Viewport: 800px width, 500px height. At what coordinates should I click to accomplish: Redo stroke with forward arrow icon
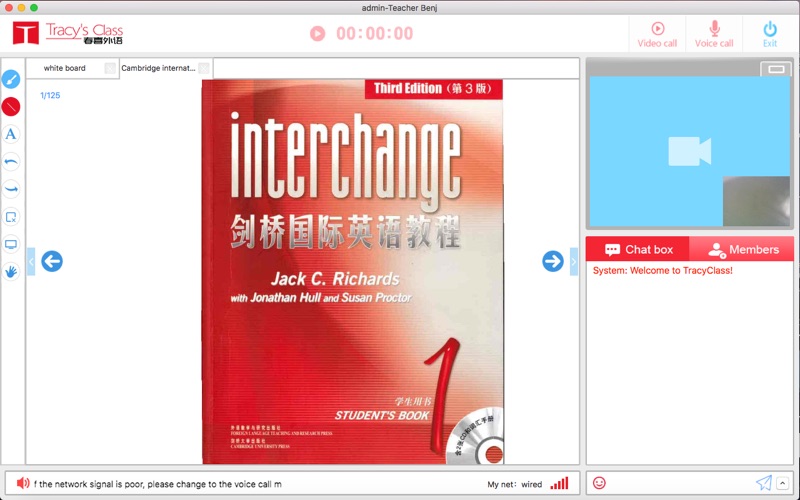[x=11, y=189]
